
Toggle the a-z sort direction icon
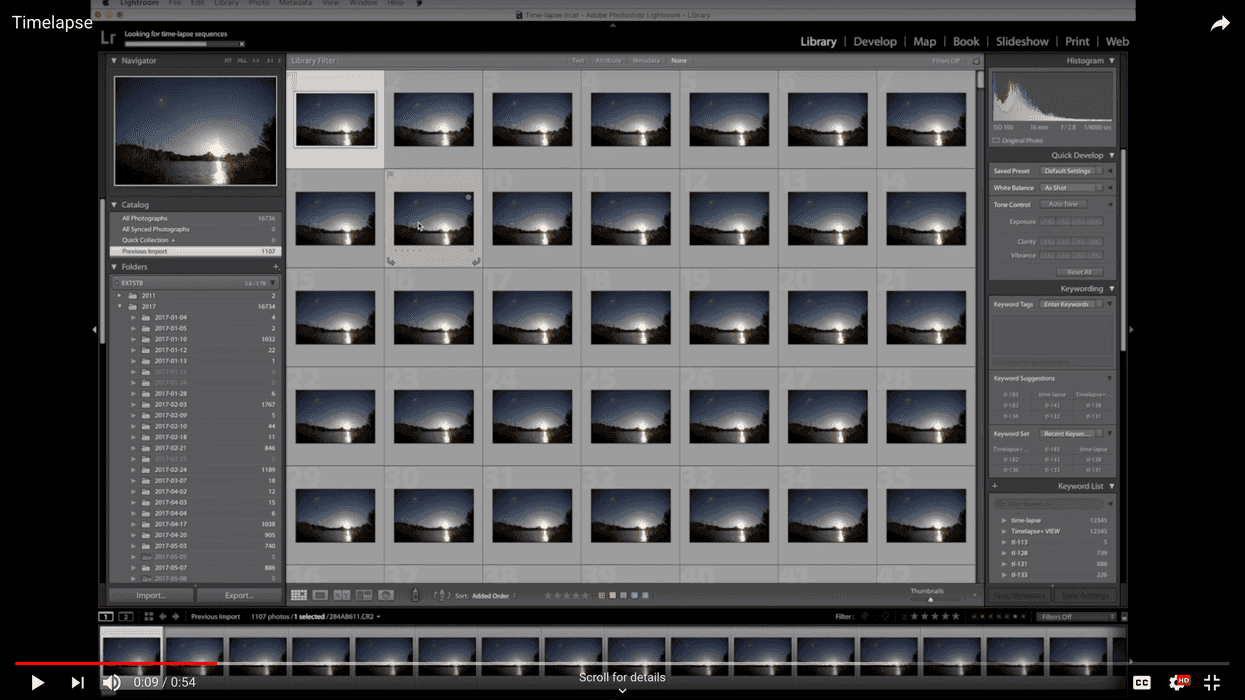tap(442, 596)
